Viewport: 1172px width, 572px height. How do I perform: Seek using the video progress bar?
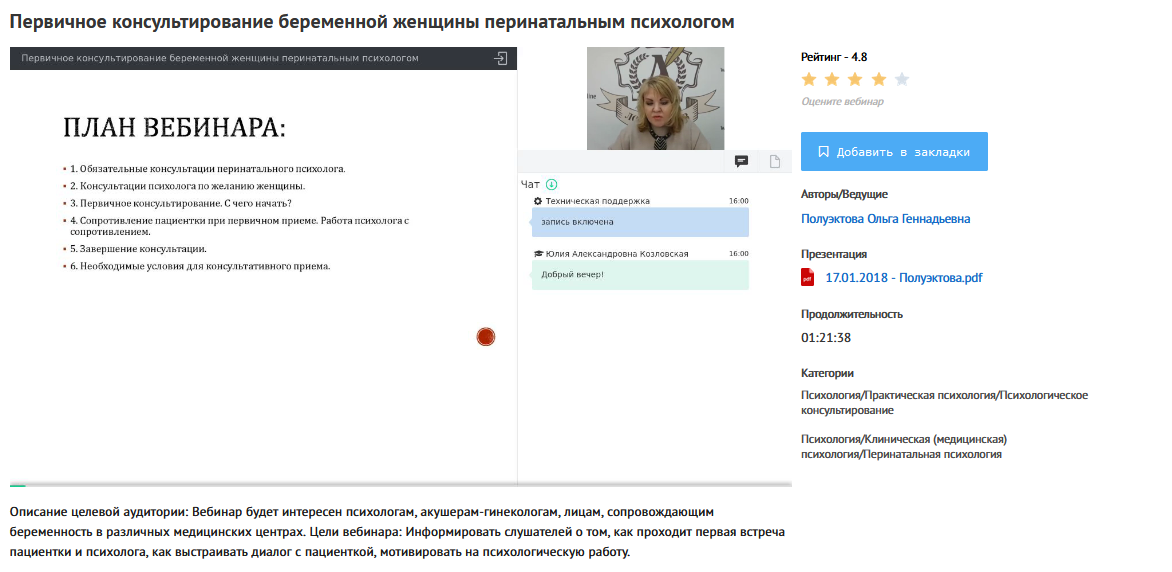coord(400,485)
